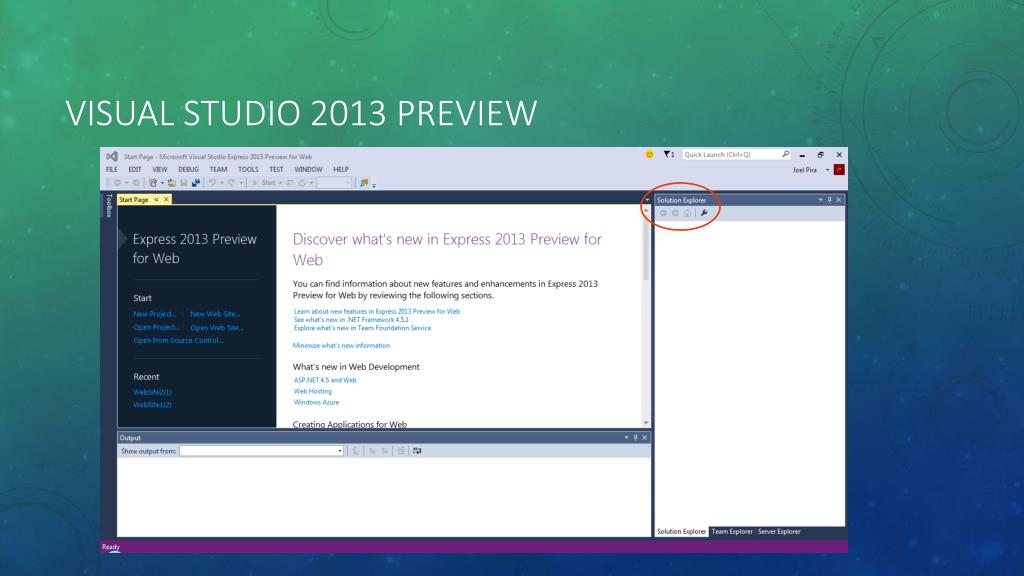Click the browser Refresh toolbar icon
The height and width of the screenshot is (576, 1024).
tap(302, 183)
